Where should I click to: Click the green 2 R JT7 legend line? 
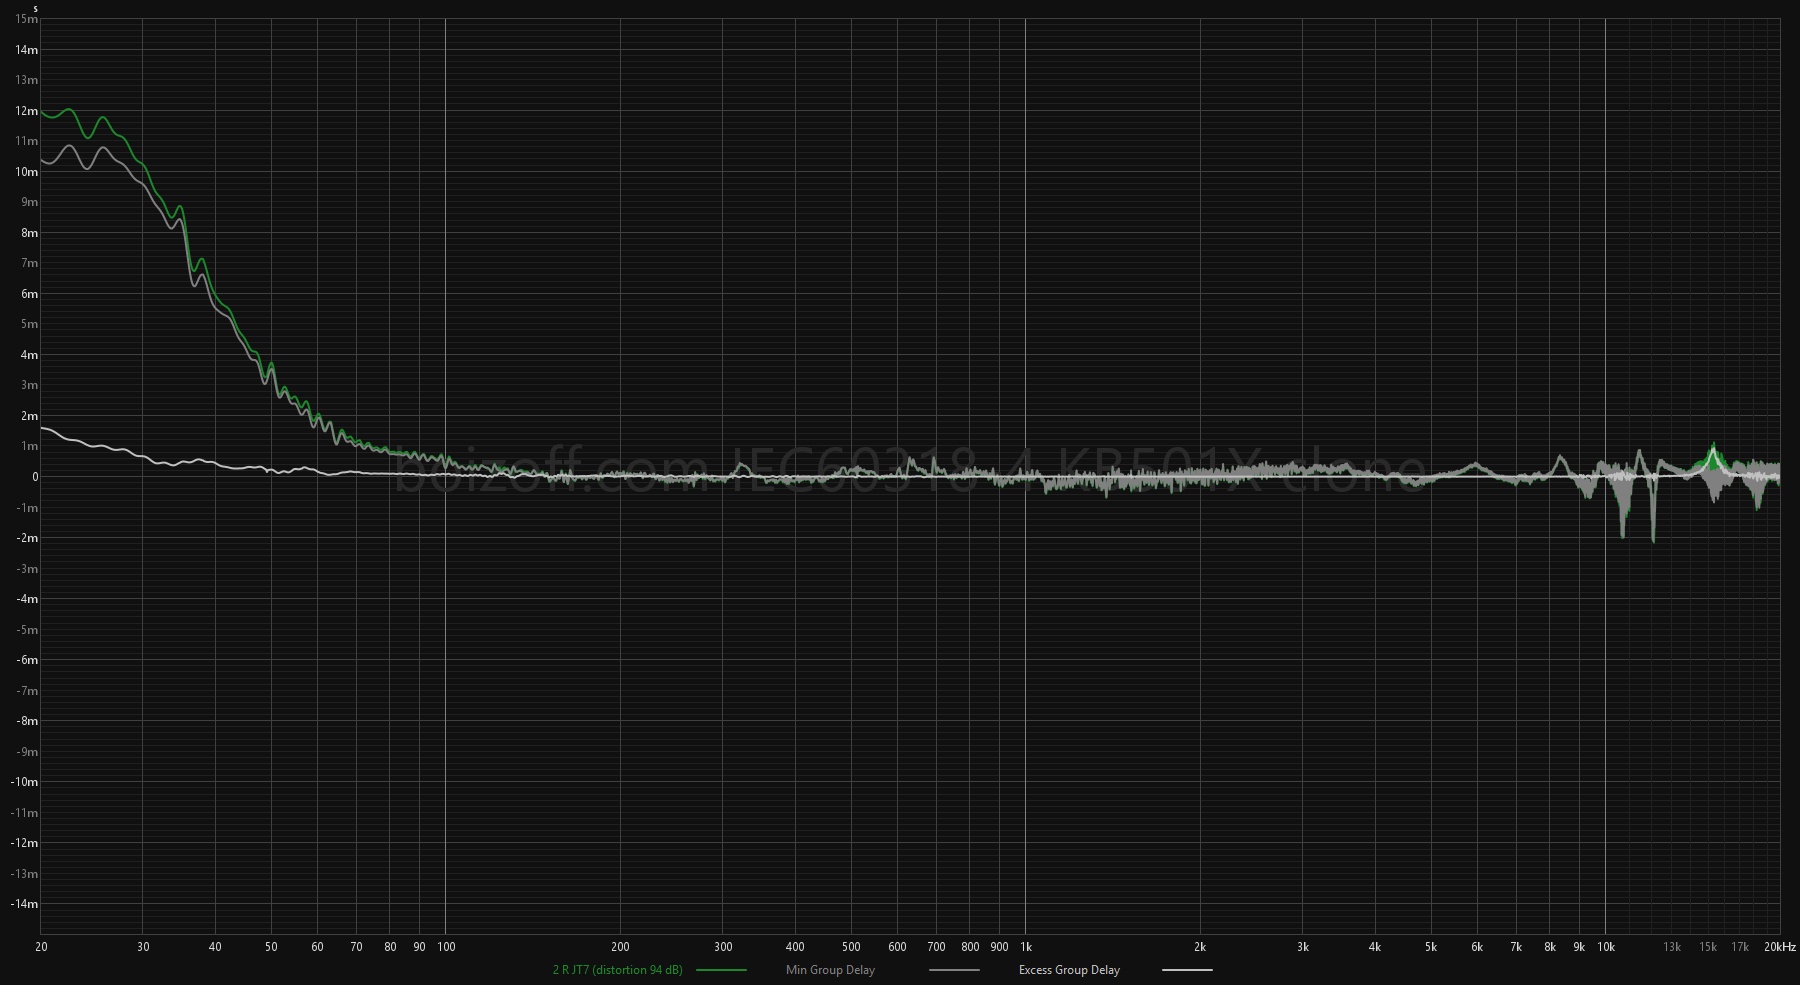tap(721, 970)
